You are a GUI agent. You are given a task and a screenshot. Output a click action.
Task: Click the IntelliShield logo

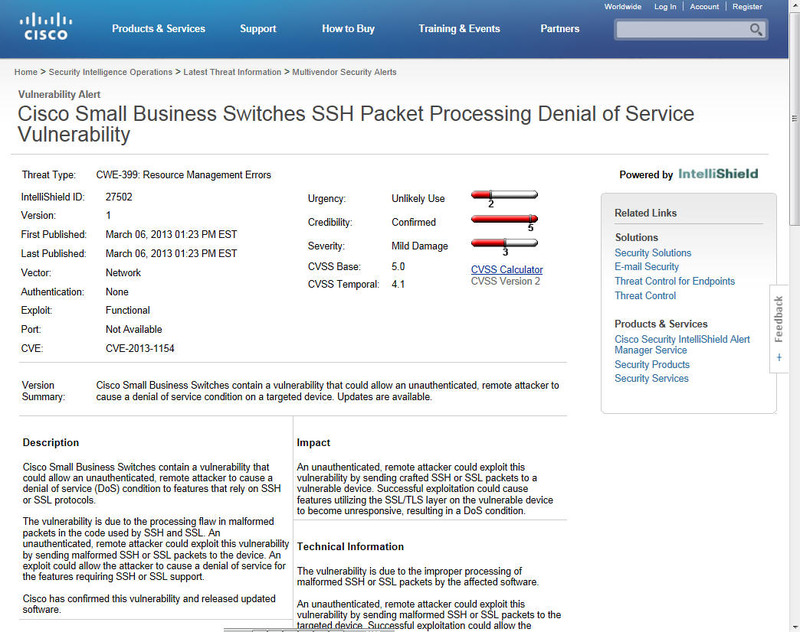(x=717, y=174)
